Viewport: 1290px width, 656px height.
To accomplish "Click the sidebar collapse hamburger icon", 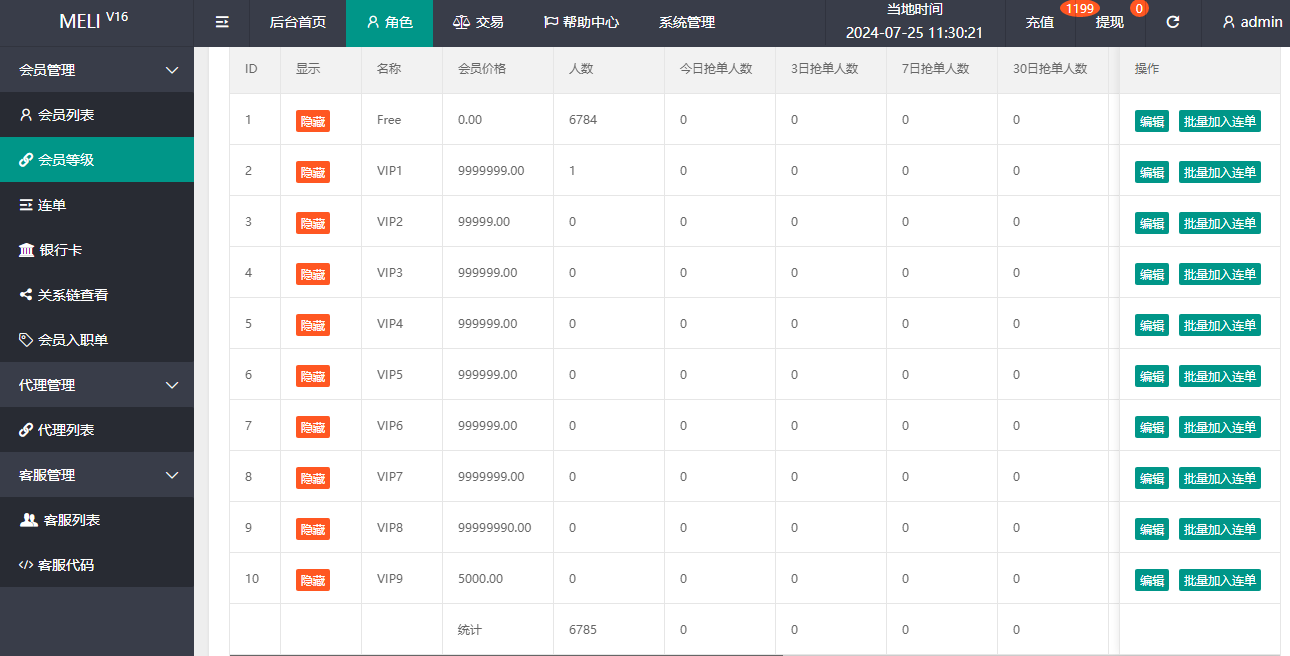I will click(x=222, y=22).
